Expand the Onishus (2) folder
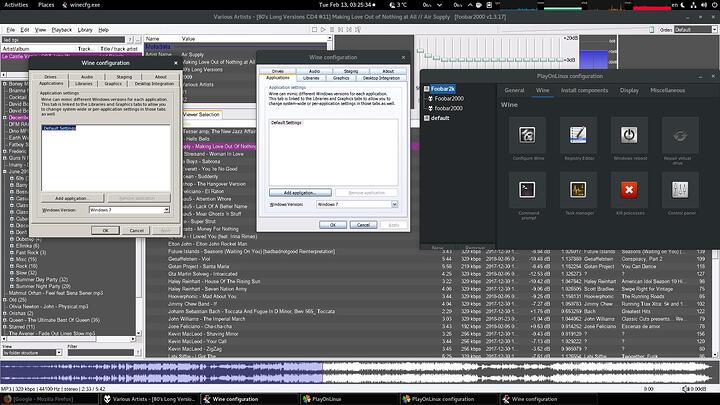The width and height of the screenshot is (720, 405). 5,313
